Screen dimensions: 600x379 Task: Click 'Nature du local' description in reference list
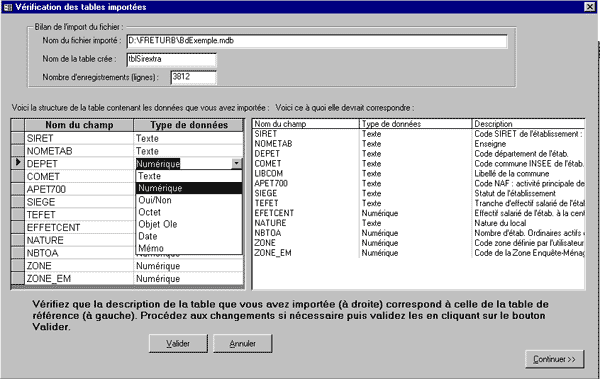500,223
